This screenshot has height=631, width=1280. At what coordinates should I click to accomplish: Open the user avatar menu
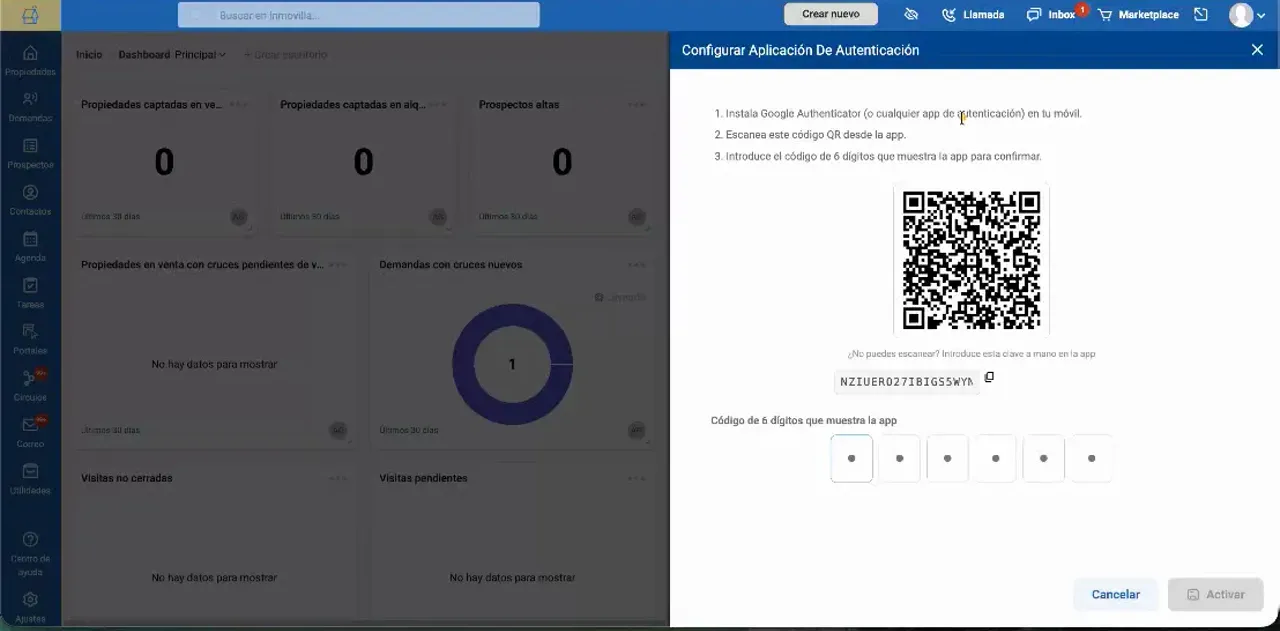tap(1247, 15)
